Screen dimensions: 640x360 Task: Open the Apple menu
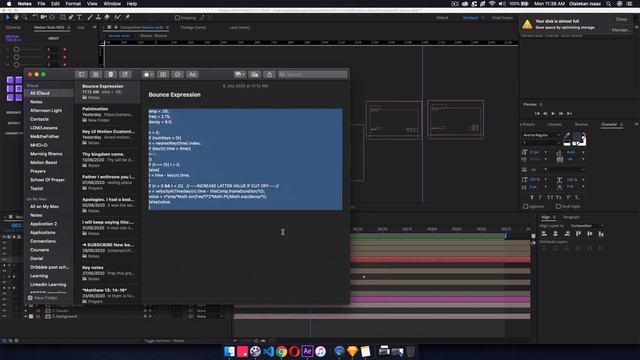coord(9,4)
